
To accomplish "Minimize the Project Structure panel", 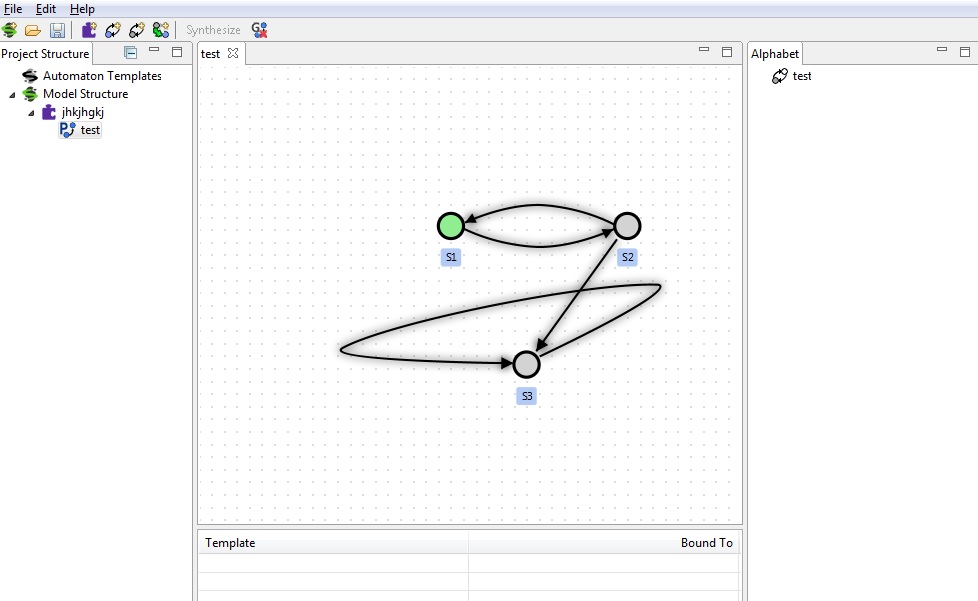I will 154,49.
